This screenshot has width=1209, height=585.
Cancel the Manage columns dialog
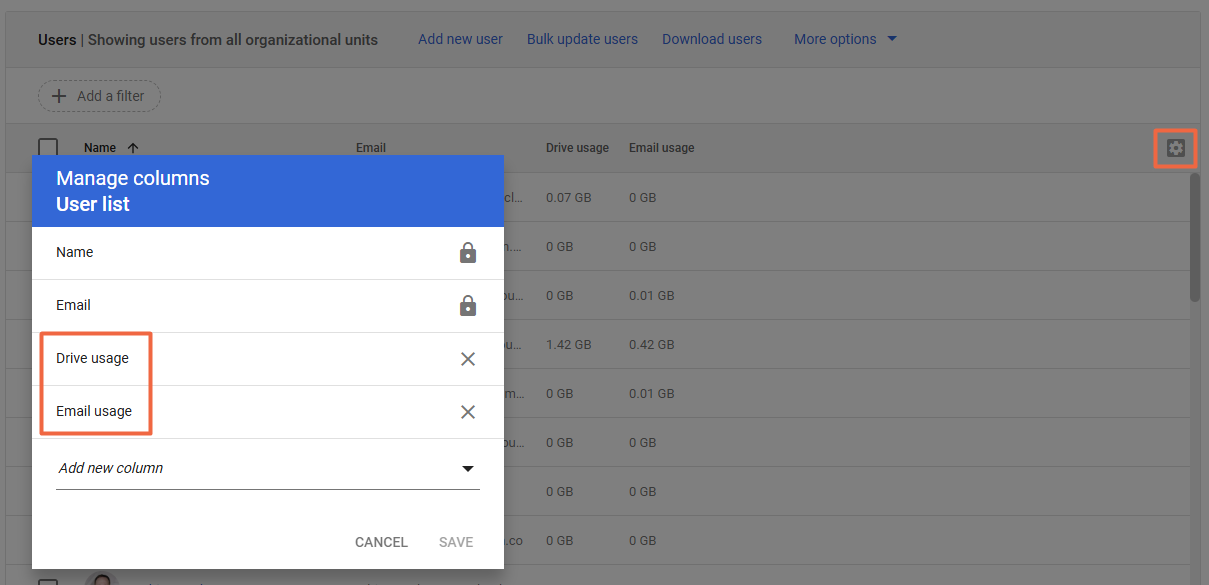381,542
